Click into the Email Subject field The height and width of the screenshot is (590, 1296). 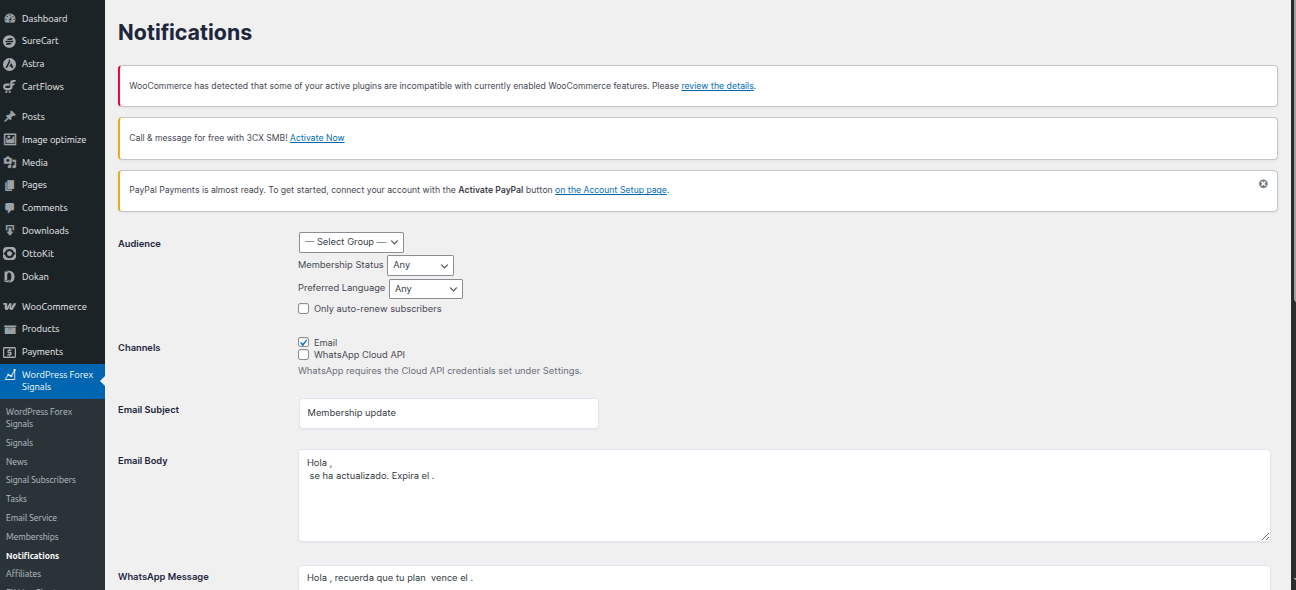(448, 413)
